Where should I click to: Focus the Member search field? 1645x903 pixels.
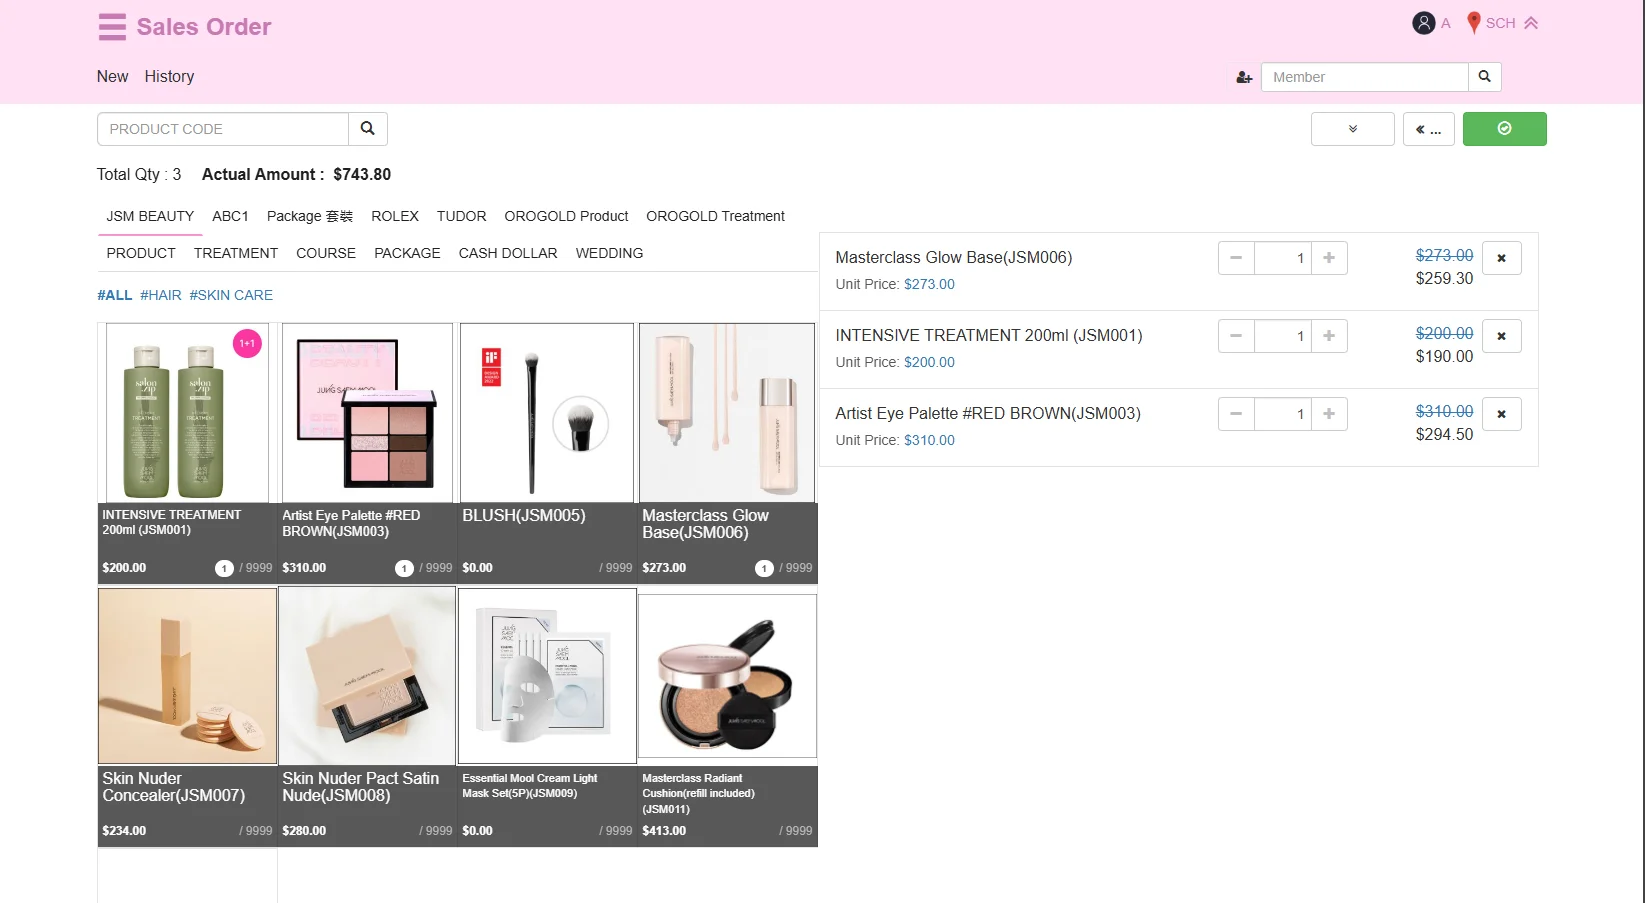click(1365, 77)
